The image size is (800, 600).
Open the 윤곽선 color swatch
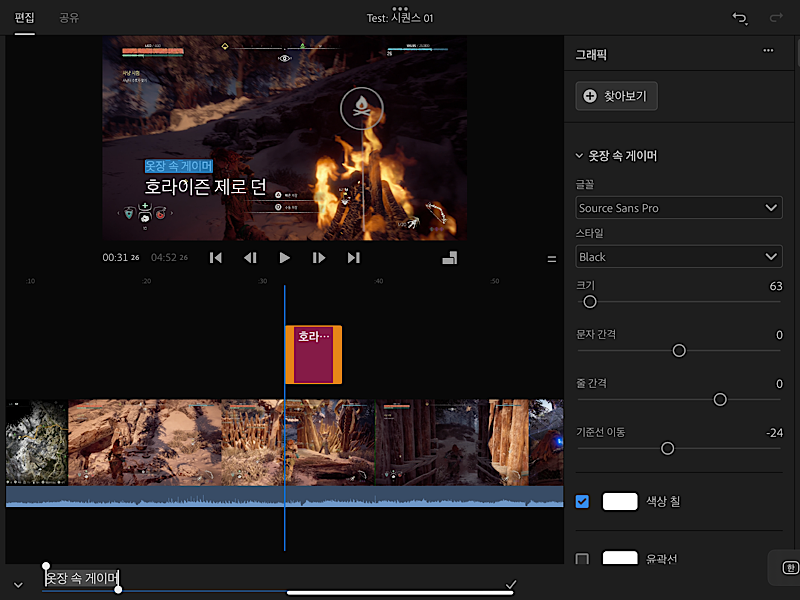pyautogui.click(x=620, y=557)
